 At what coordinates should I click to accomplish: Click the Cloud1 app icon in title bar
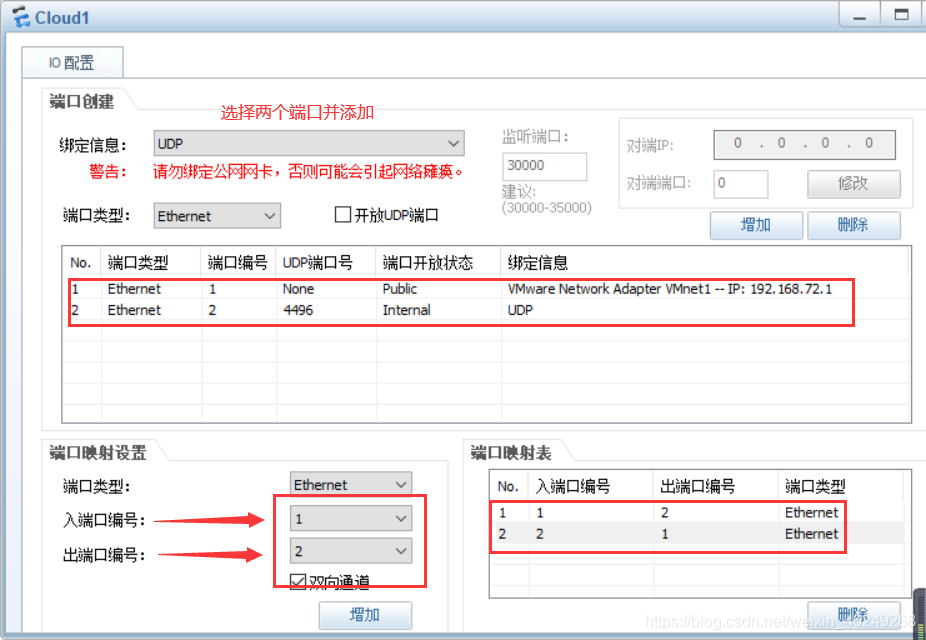point(21,17)
